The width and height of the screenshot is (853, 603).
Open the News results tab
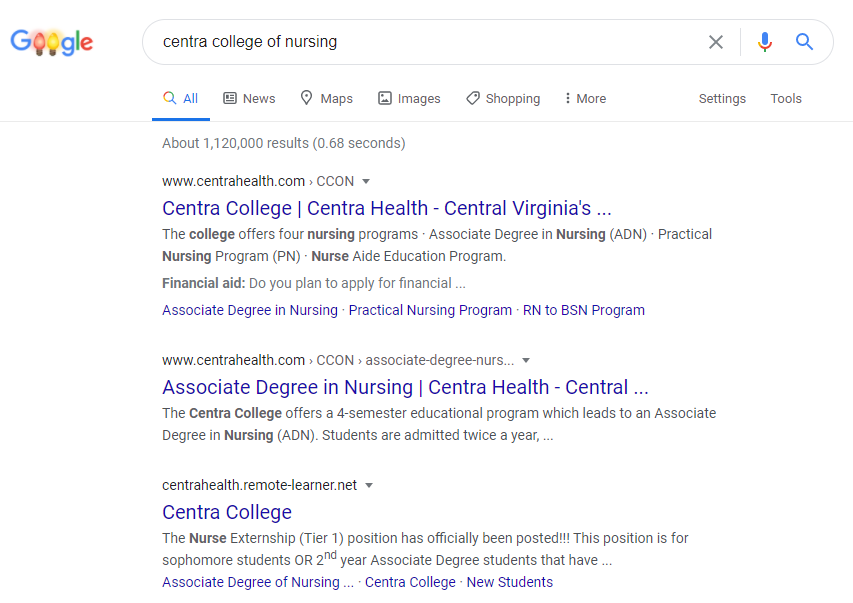click(x=249, y=98)
